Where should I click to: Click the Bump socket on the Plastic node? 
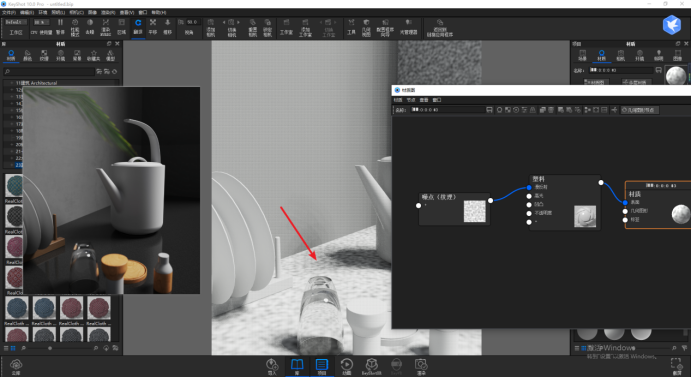[529, 204]
